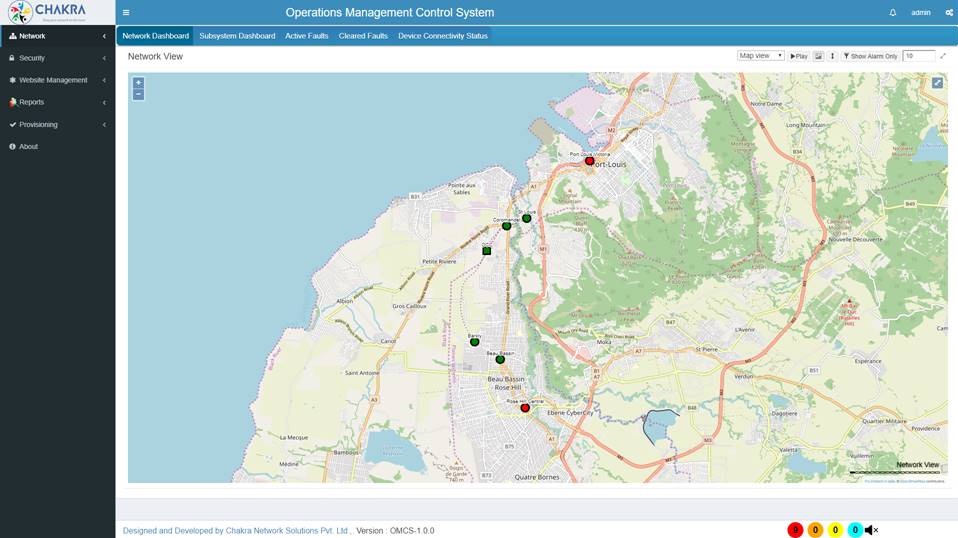Image resolution: width=958 pixels, height=538 pixels.
Task: Click the Version OMCS-1.0.0 text
Action: 395,531
